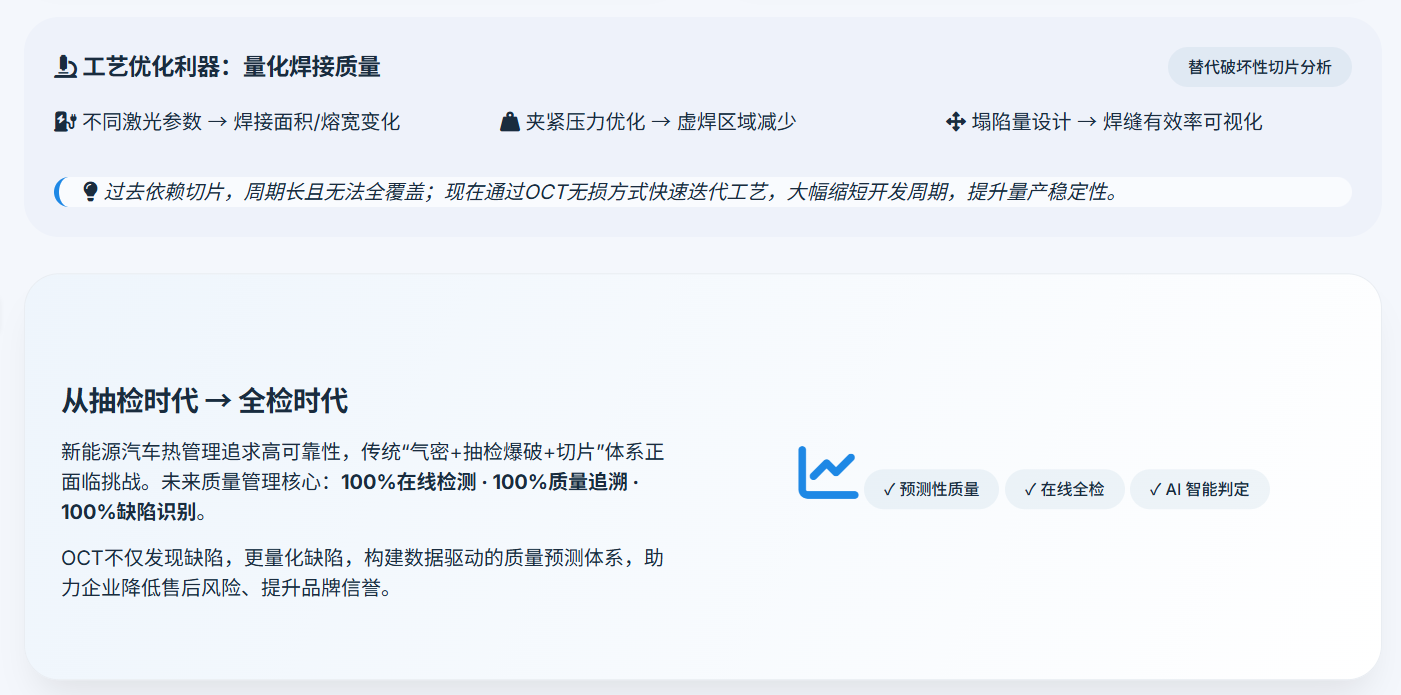
Task: Click the ✓ AI 智能判定 pill
Action: pyautogui.click(x=1200, y=490)
